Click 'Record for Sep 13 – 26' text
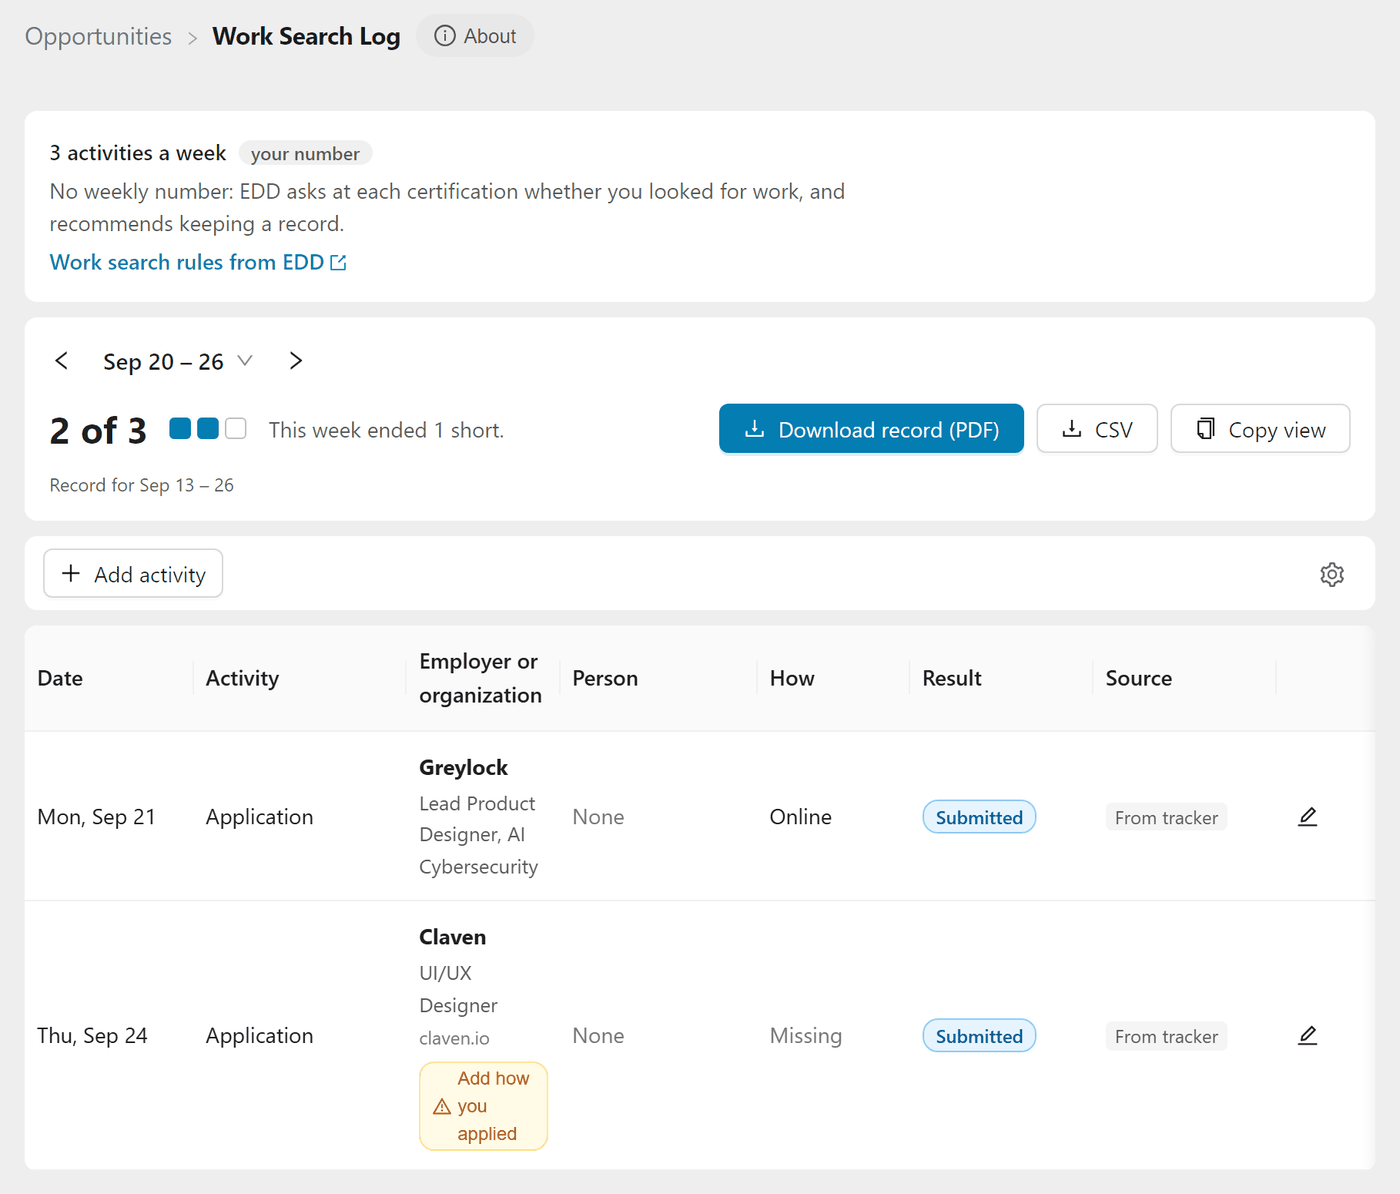The height and width of the screenshot is (1194, 1400). (x=142, y=485)
